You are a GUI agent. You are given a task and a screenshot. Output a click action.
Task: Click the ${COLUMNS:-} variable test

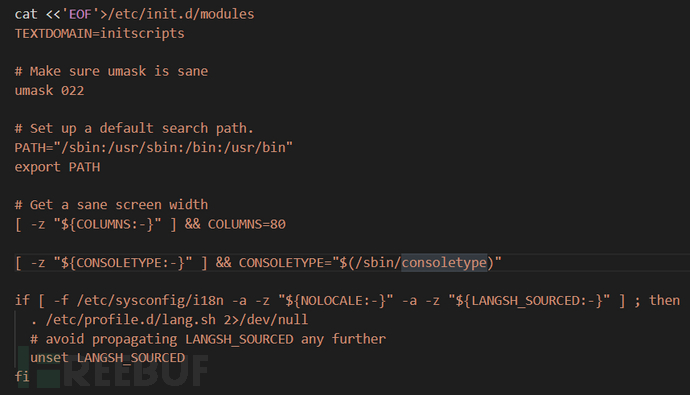point(107,224)
